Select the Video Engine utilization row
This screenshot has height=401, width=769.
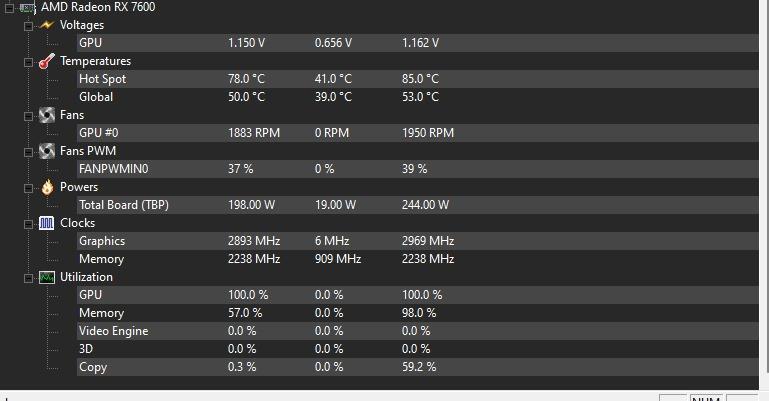point(417,331)
